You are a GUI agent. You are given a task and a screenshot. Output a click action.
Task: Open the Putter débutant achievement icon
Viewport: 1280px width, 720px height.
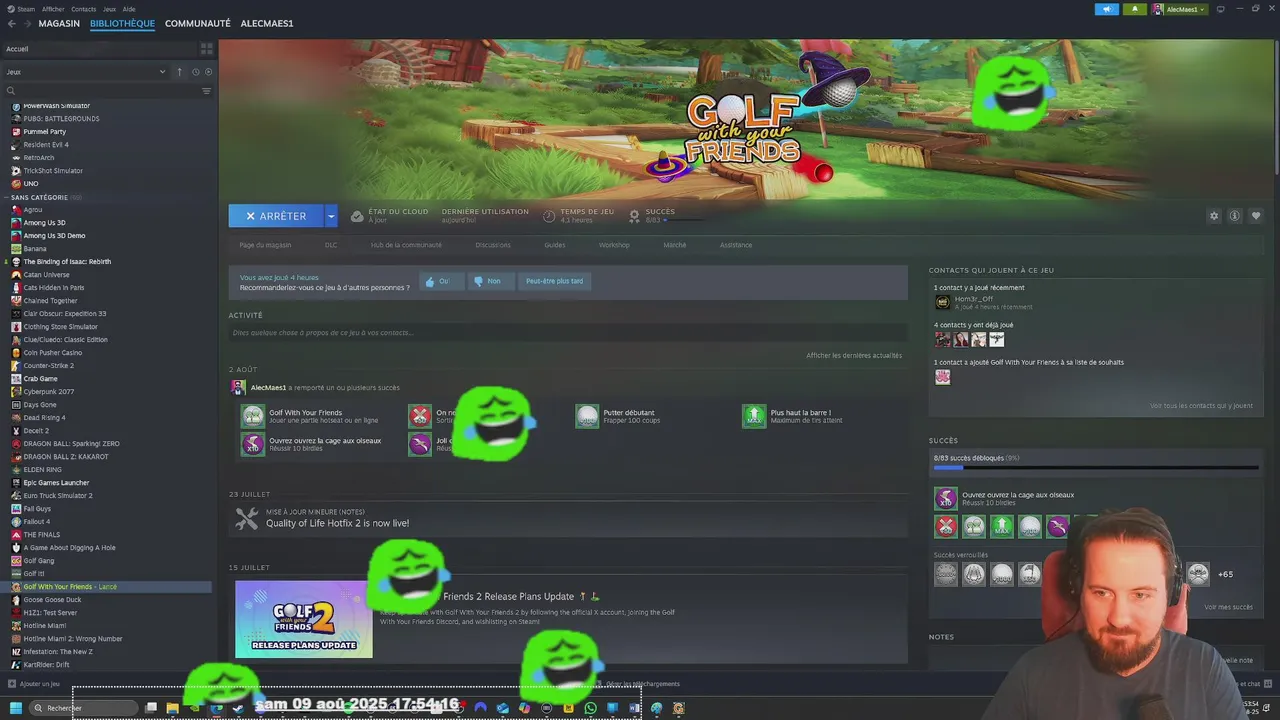click(x=587, y=416)
